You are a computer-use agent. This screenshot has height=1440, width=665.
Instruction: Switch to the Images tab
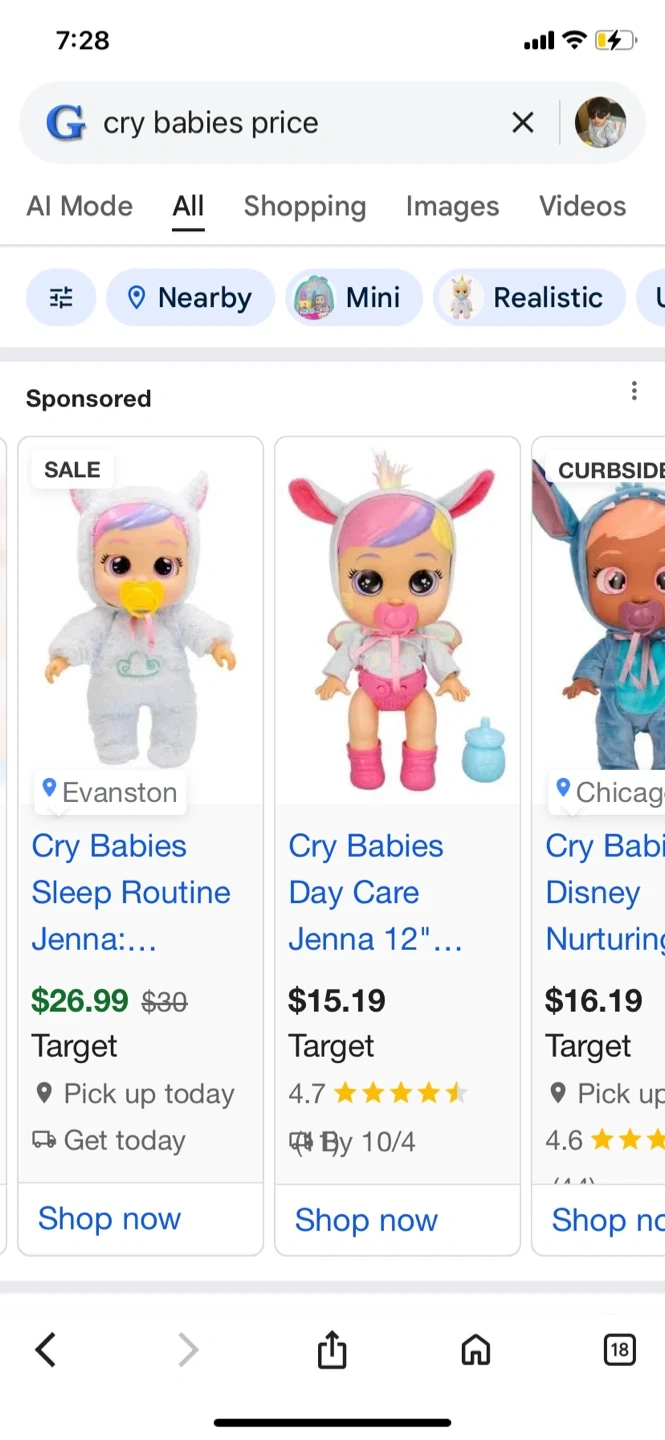[x=452, y=206]
